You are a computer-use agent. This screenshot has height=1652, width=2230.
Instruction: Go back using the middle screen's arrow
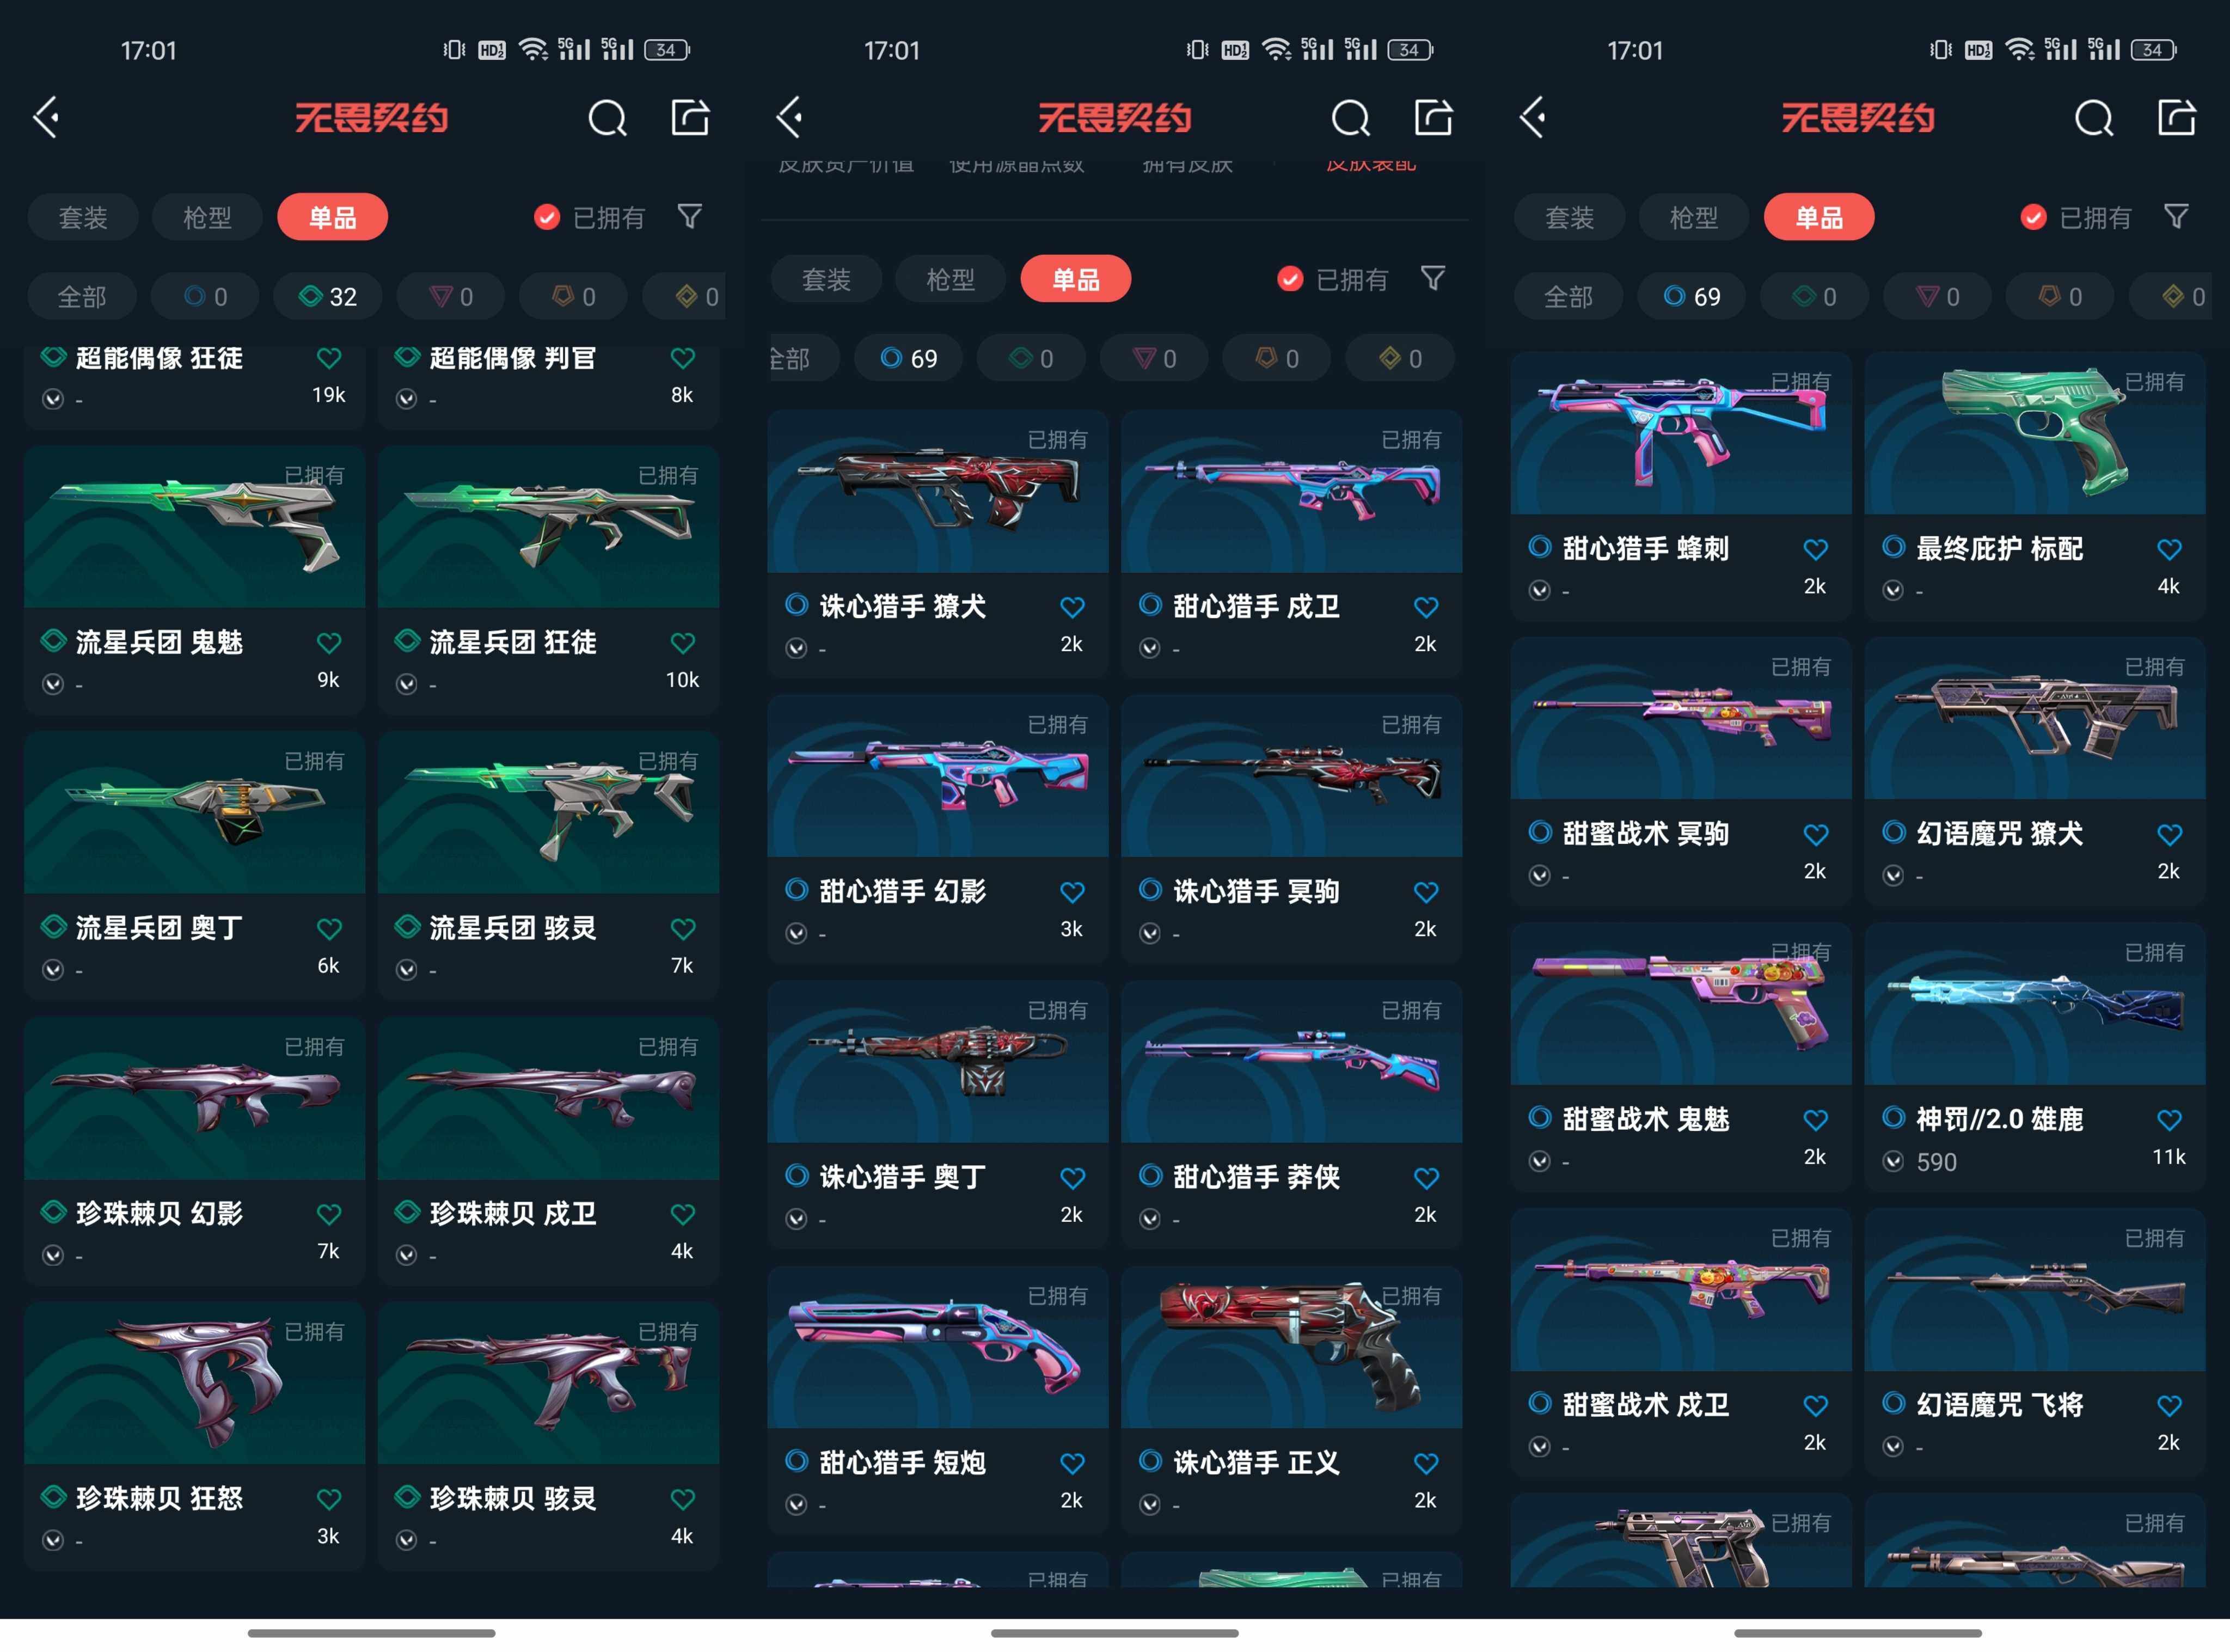[x=790, y=118]
